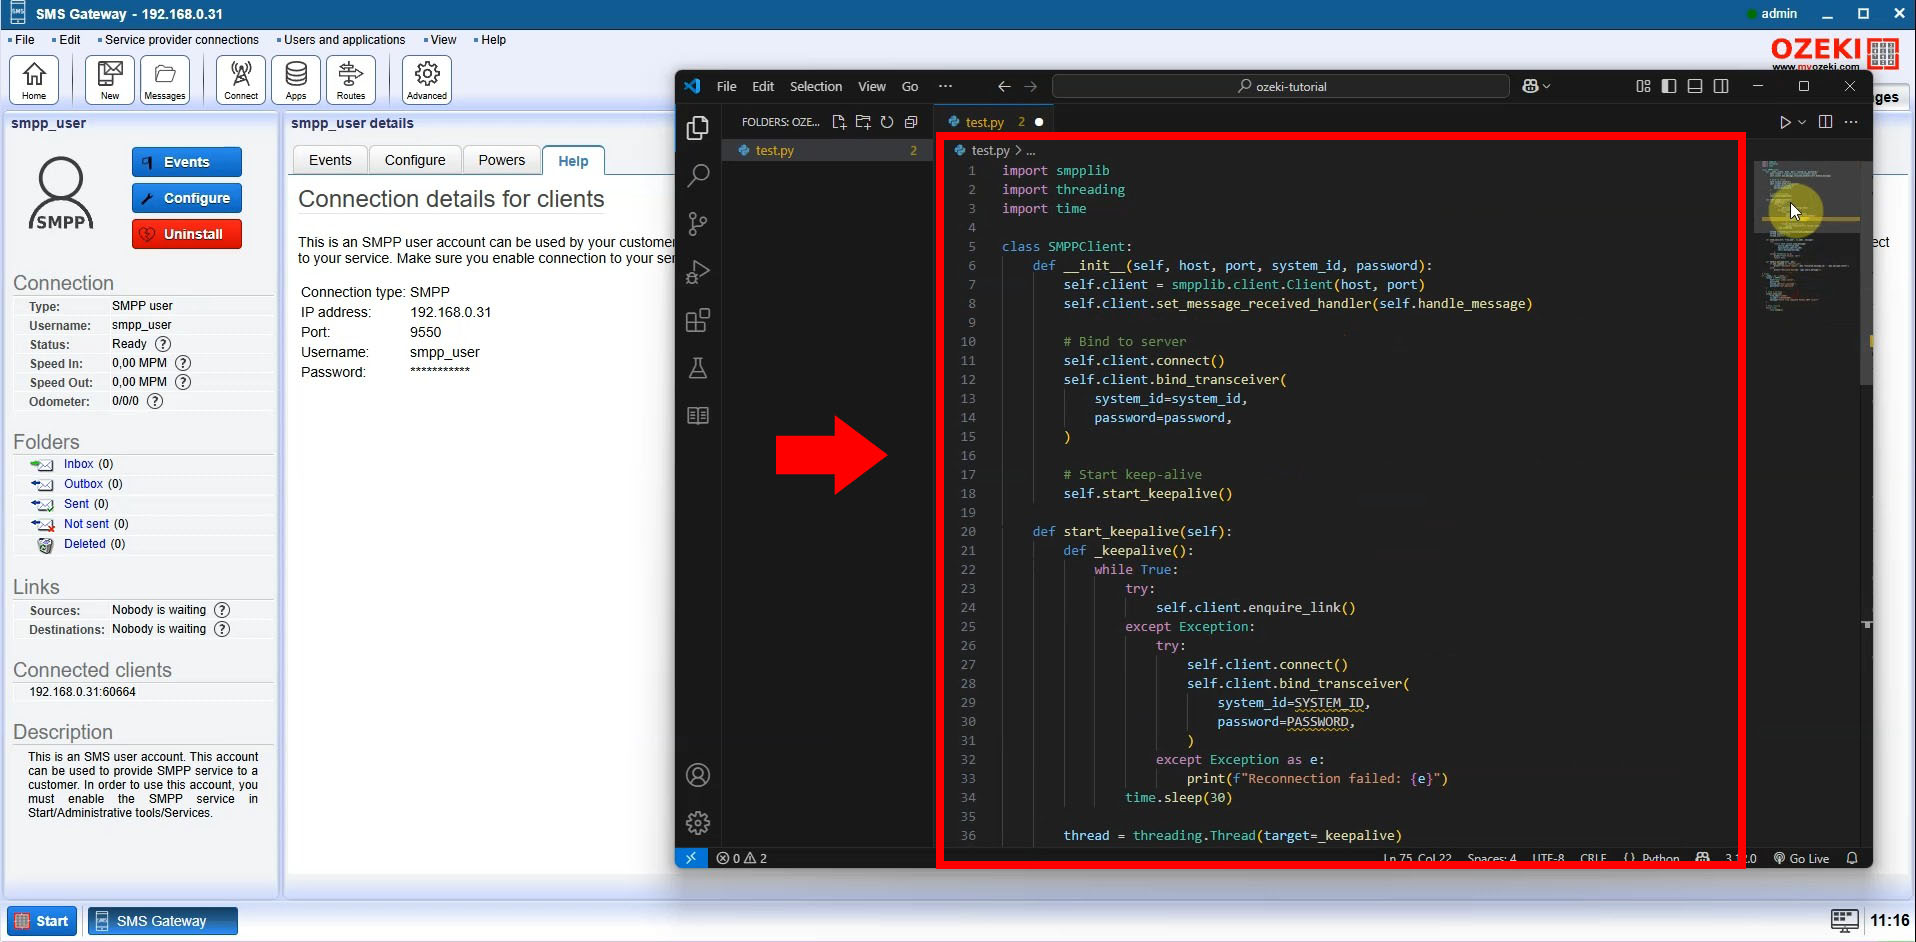Select test.py in Explorer tree
The image size is (1916, 942).
tap(828, 151)
